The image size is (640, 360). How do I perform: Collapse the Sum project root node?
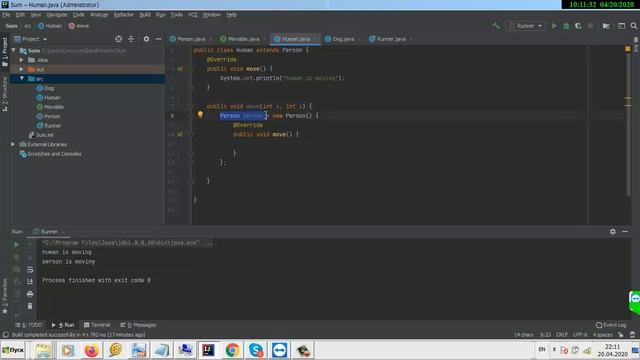(13, 51)
